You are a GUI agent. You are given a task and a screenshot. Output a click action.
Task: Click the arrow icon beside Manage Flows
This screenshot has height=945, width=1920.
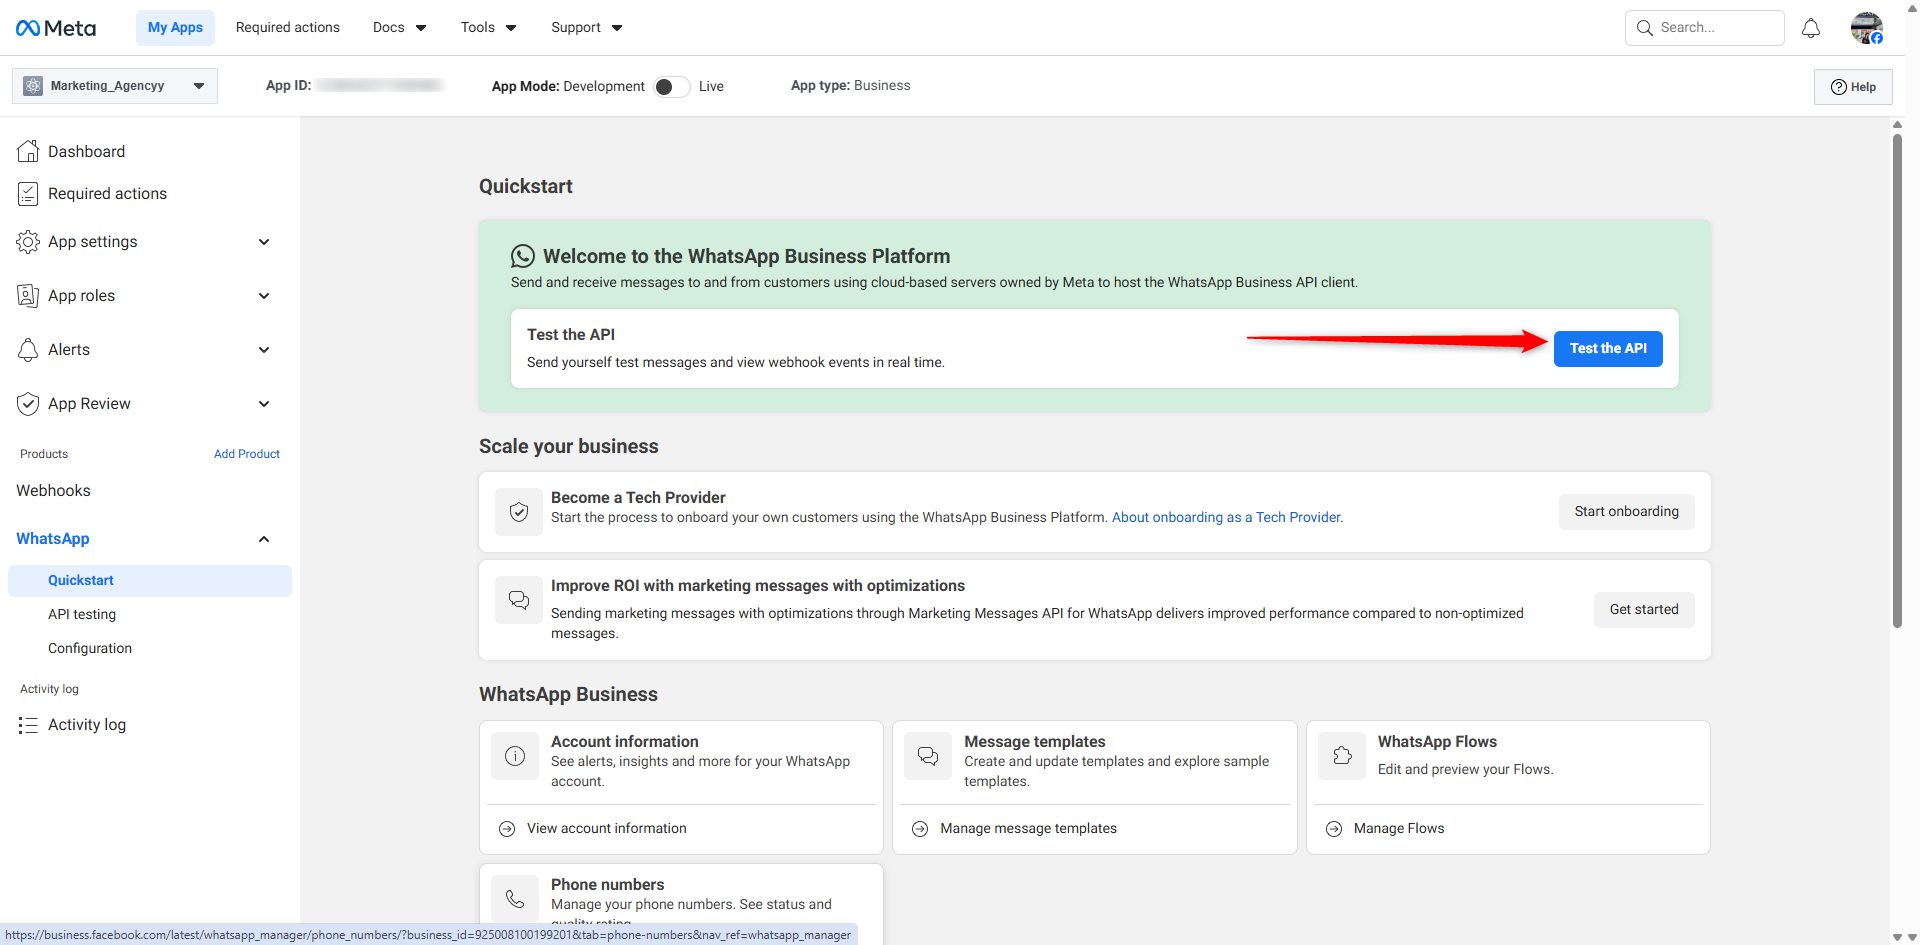pyautogui.click(x=1334, y=829)
